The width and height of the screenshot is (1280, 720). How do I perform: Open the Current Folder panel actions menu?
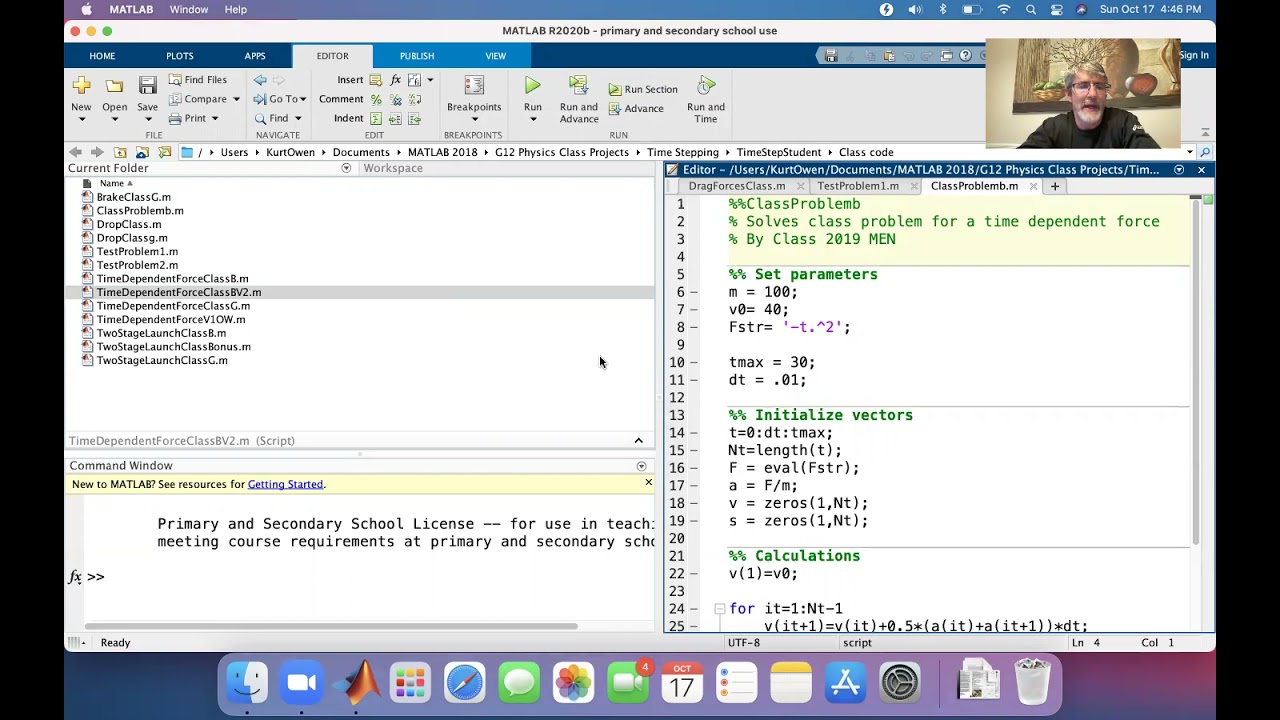(346, 168)
